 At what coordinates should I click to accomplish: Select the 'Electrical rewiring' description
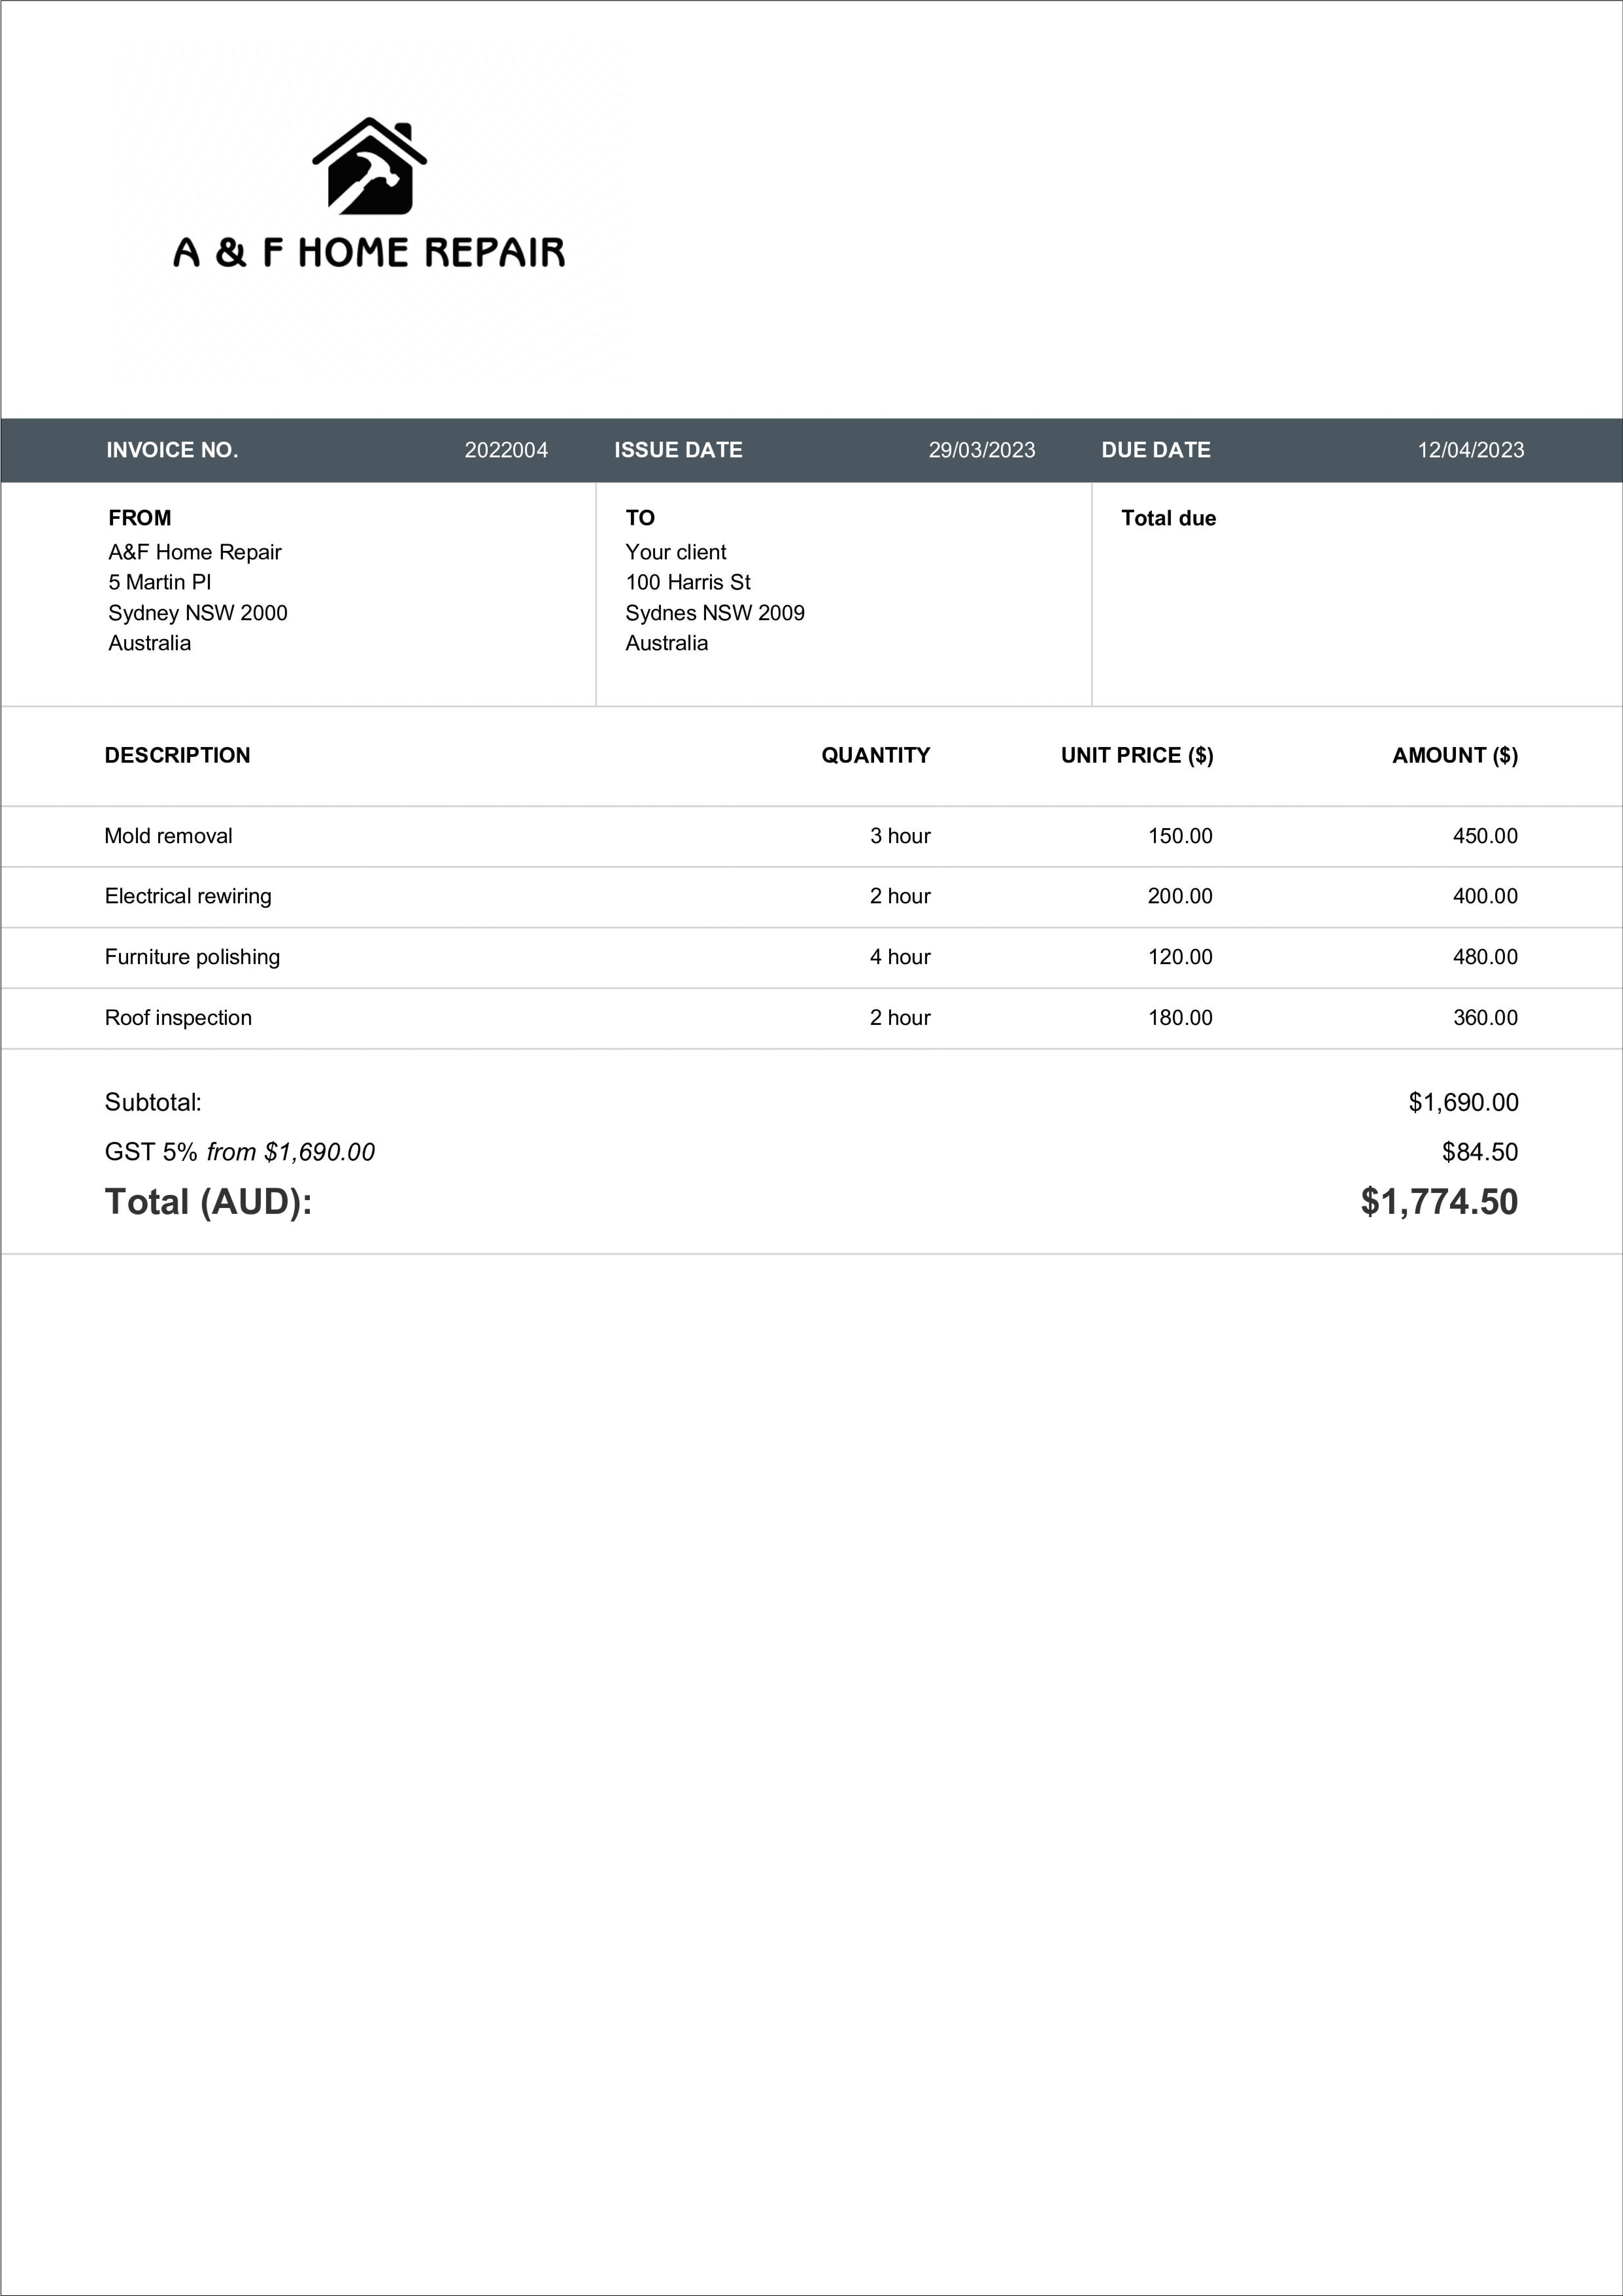[x=188, y=896]
